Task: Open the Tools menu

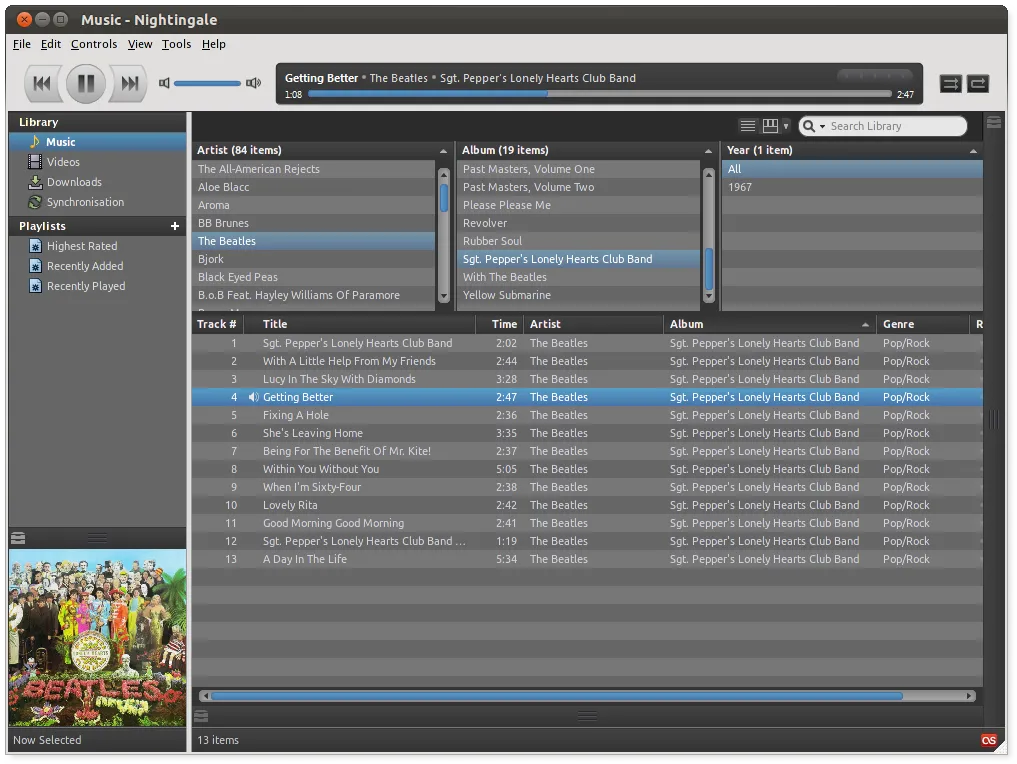Action: point(176,44)
